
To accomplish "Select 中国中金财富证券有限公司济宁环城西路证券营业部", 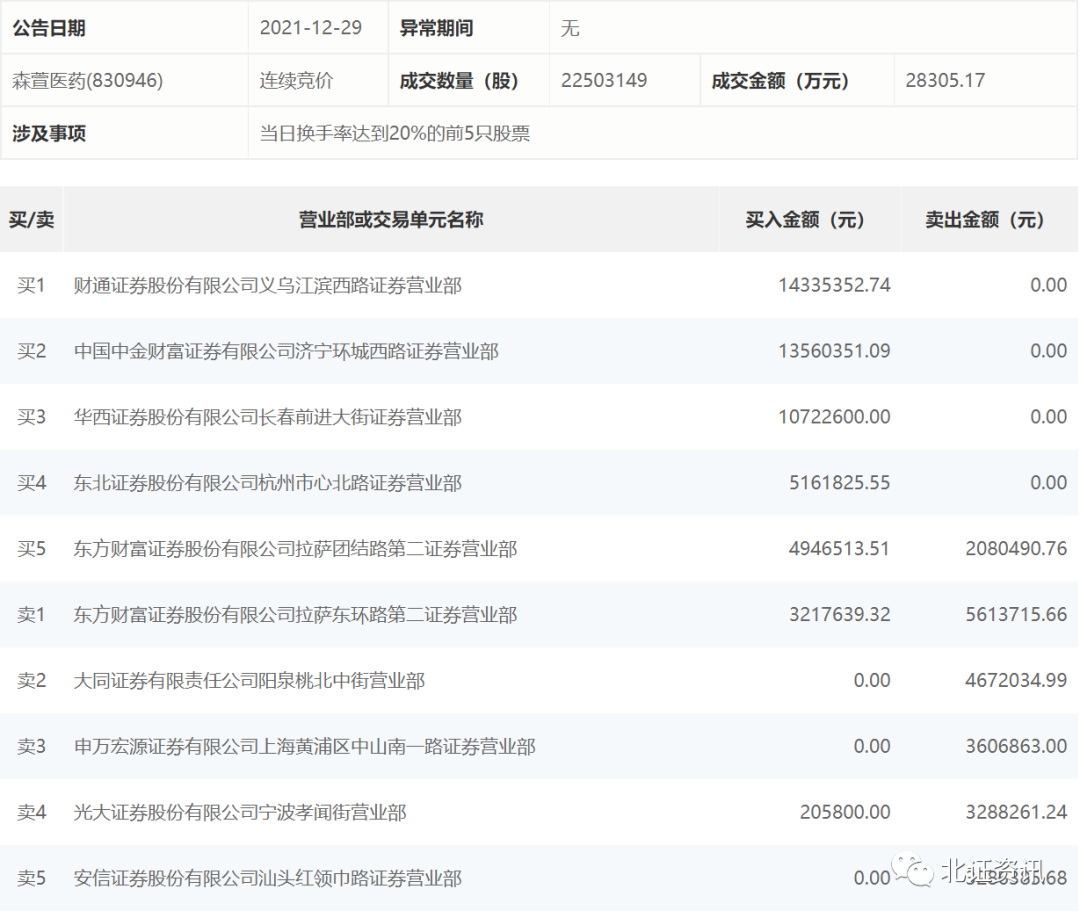I will pyautogui.click(x=287, y=351).
